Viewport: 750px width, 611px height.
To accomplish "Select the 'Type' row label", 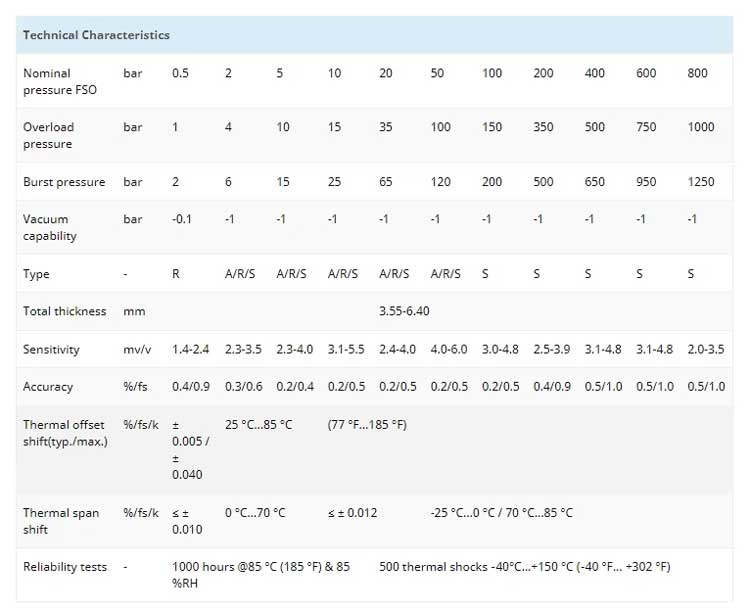I will pos(36,274).
